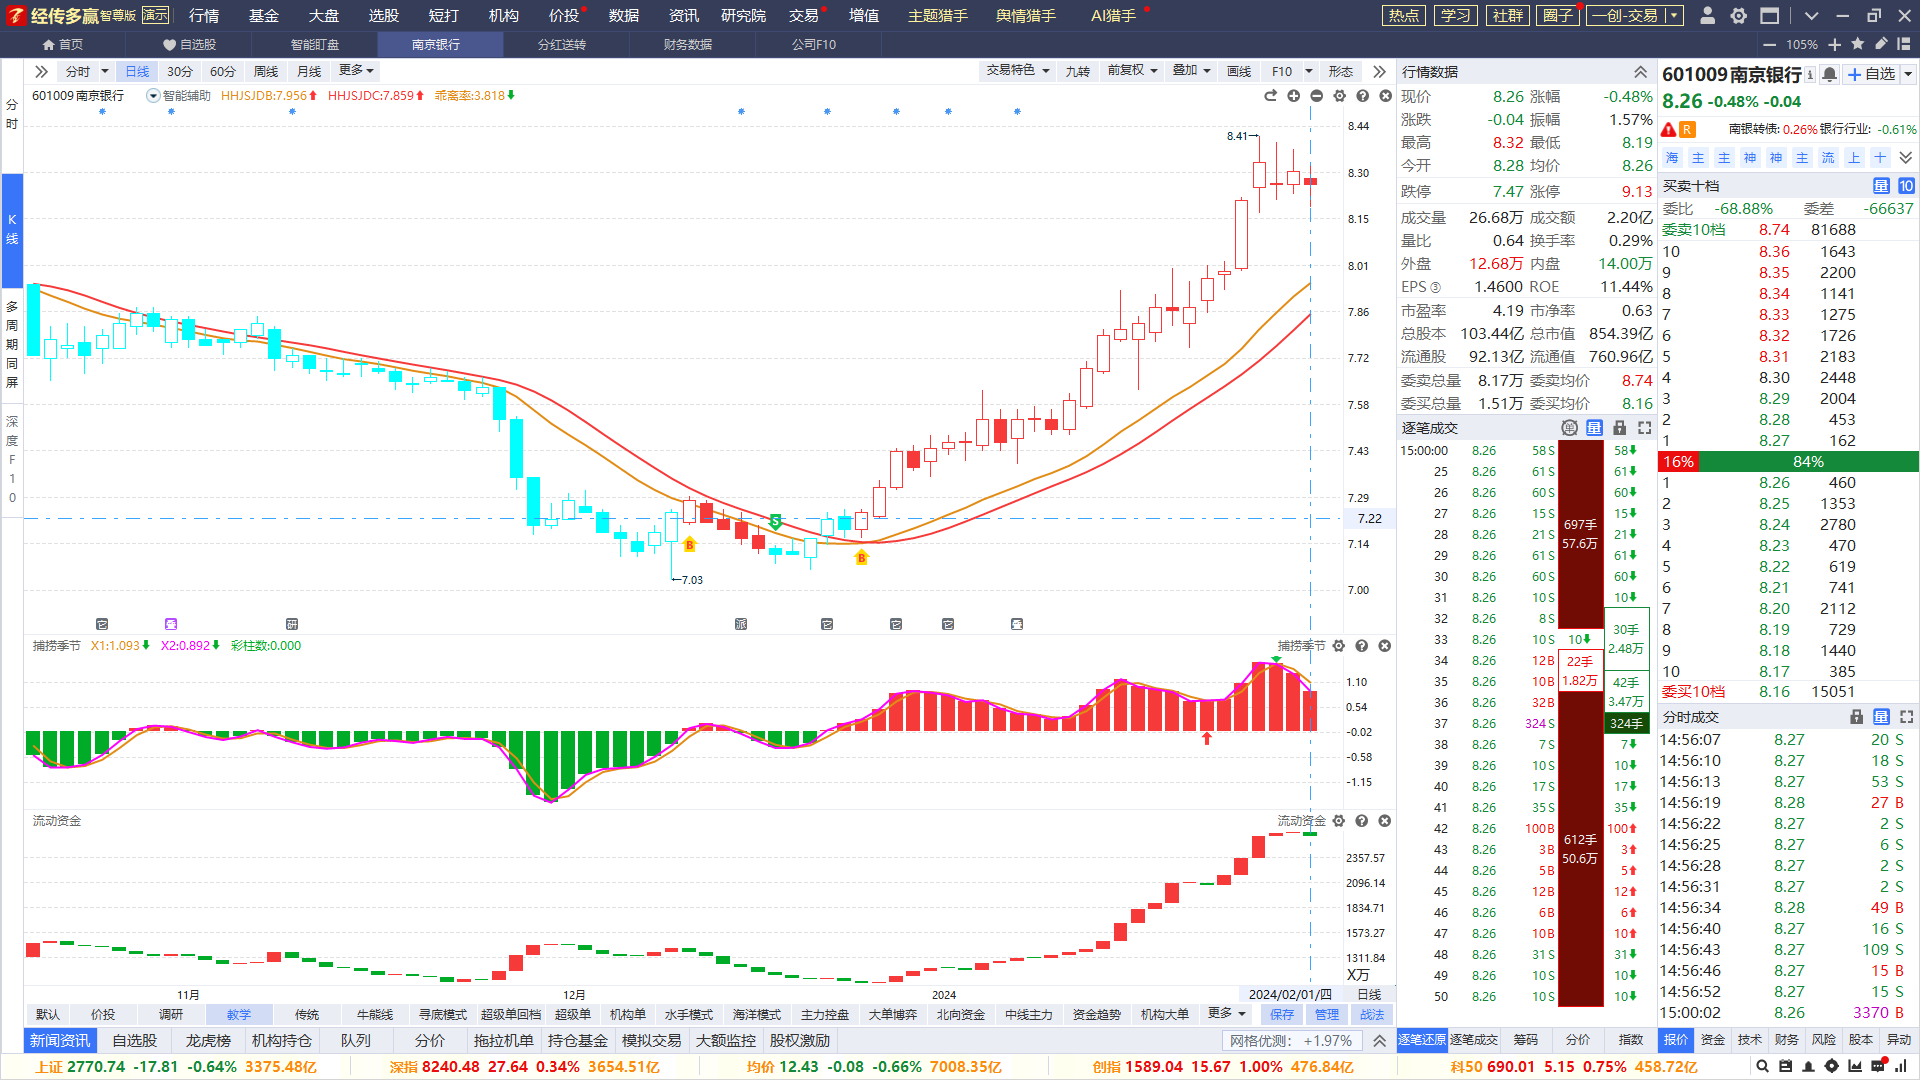The width and height of the screenshot is (1920, 1080).
Task: Open the F10 dropdown arrow
Action: point(1308,71)
